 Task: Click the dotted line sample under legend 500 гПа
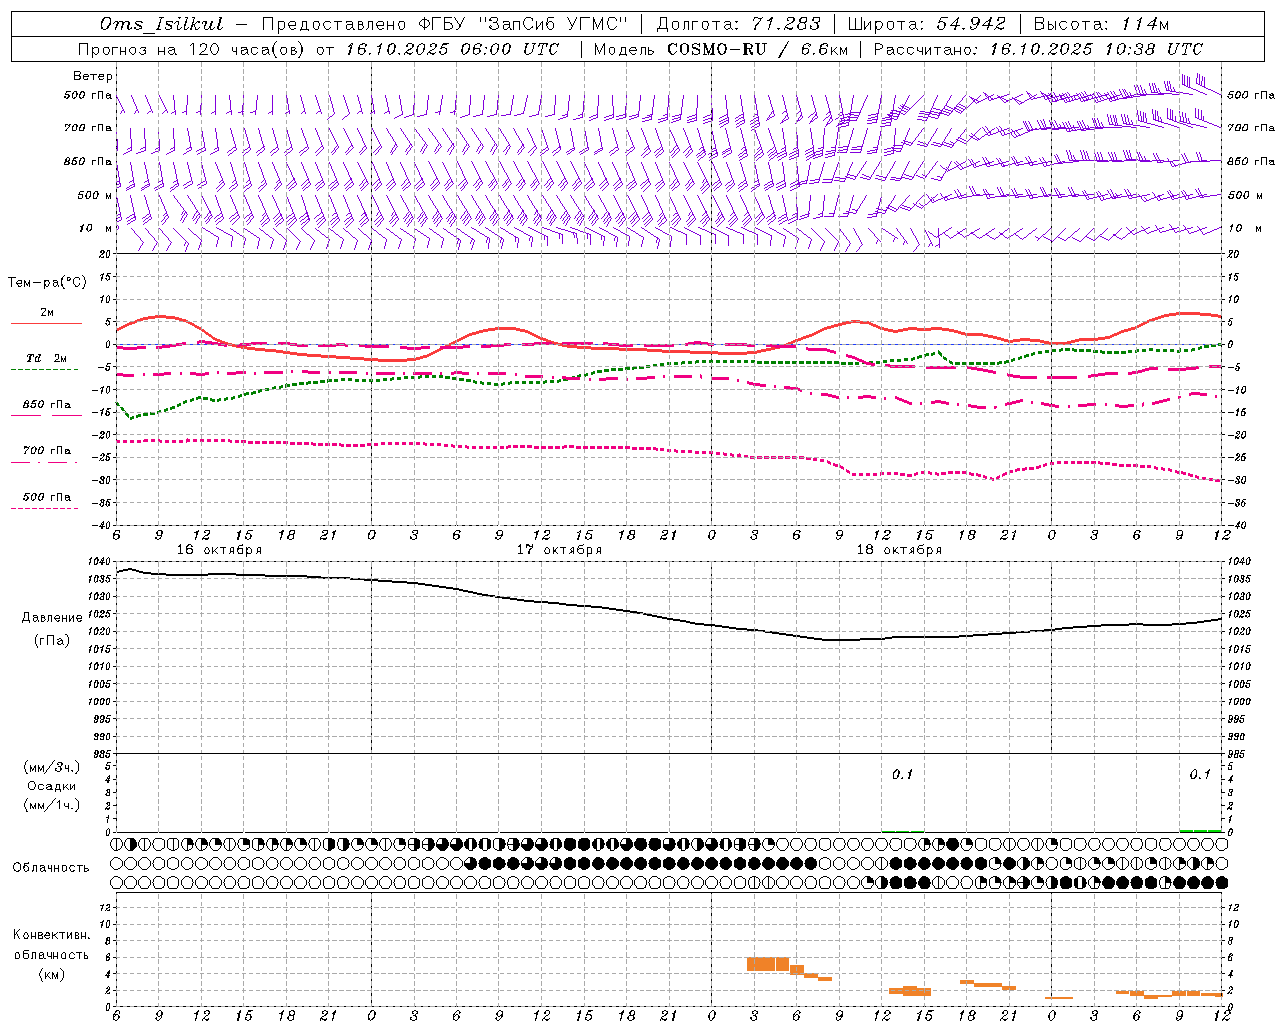pos(44,509)
